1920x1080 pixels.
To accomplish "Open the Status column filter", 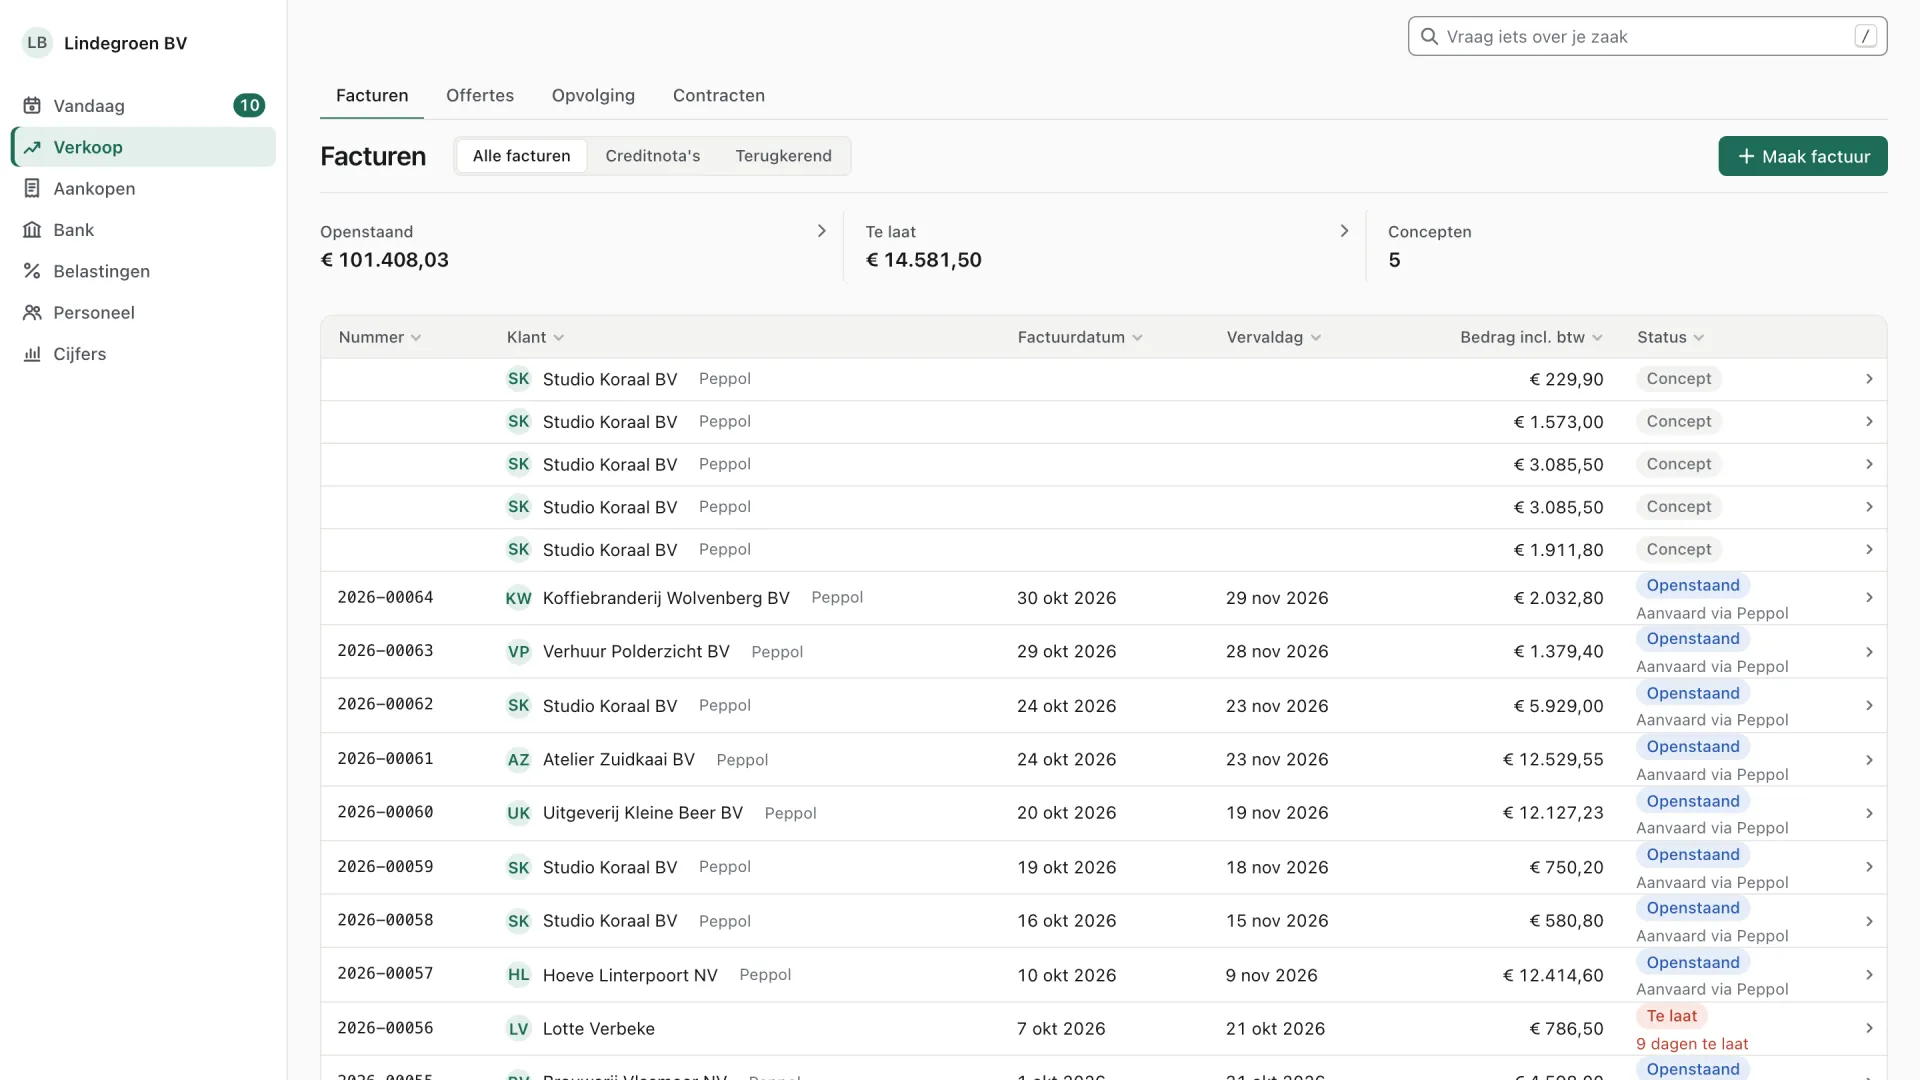I will (x=1670, y=338).
